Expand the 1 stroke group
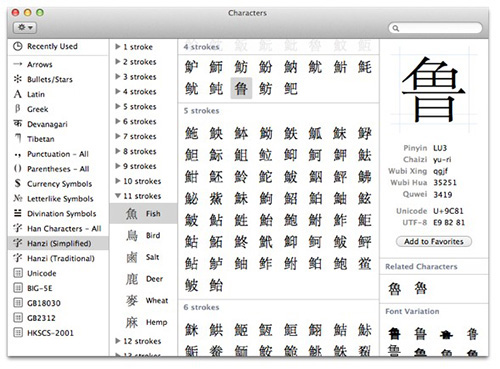Viewport: 500px width, 369px height. click(x=118, y=47)
